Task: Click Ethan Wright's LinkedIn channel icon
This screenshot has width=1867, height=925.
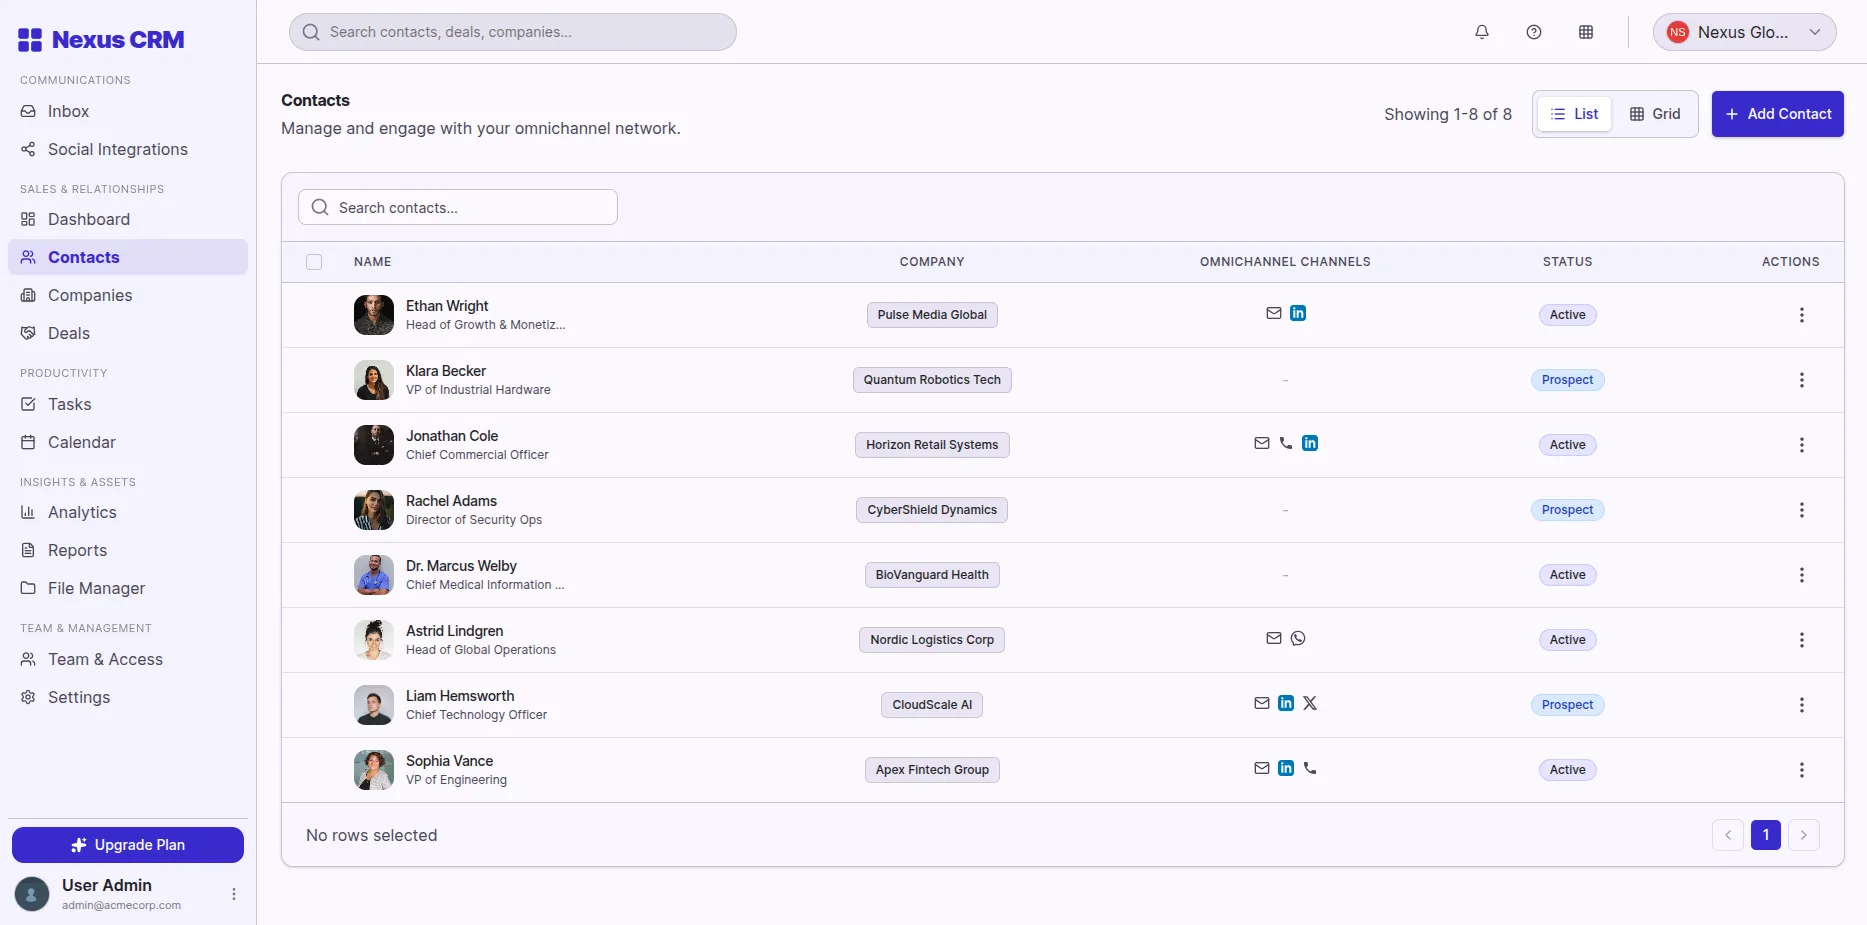Action: point(1298,313)
